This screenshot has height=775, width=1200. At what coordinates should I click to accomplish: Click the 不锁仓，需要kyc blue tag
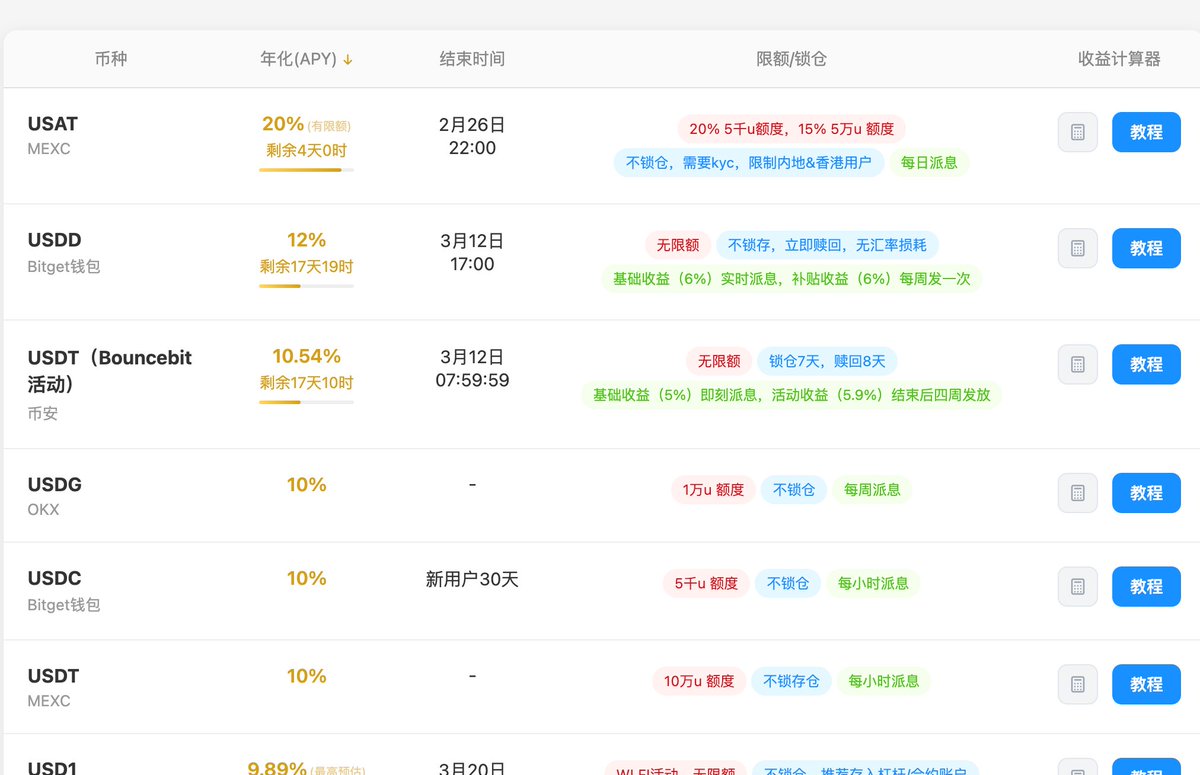[x=749, y=162]
